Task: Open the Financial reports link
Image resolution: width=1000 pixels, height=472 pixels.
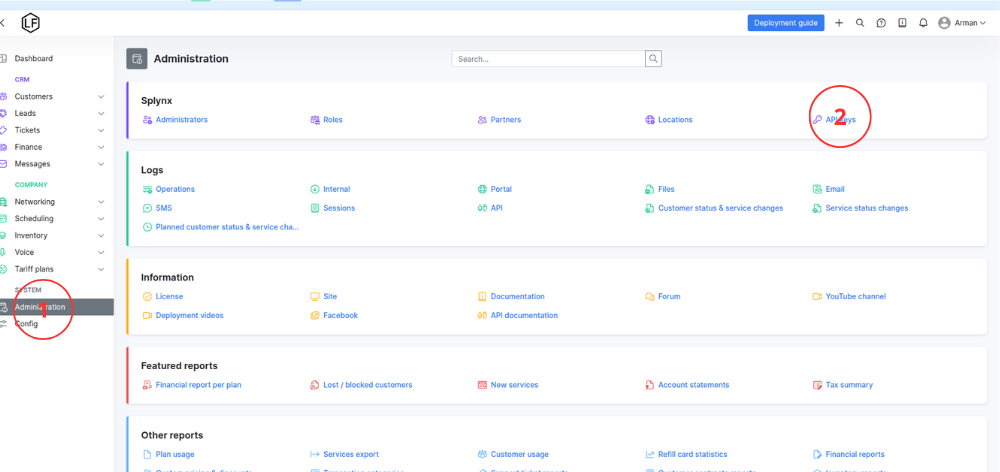Action: pyautogui.click(x=855, y=455)
